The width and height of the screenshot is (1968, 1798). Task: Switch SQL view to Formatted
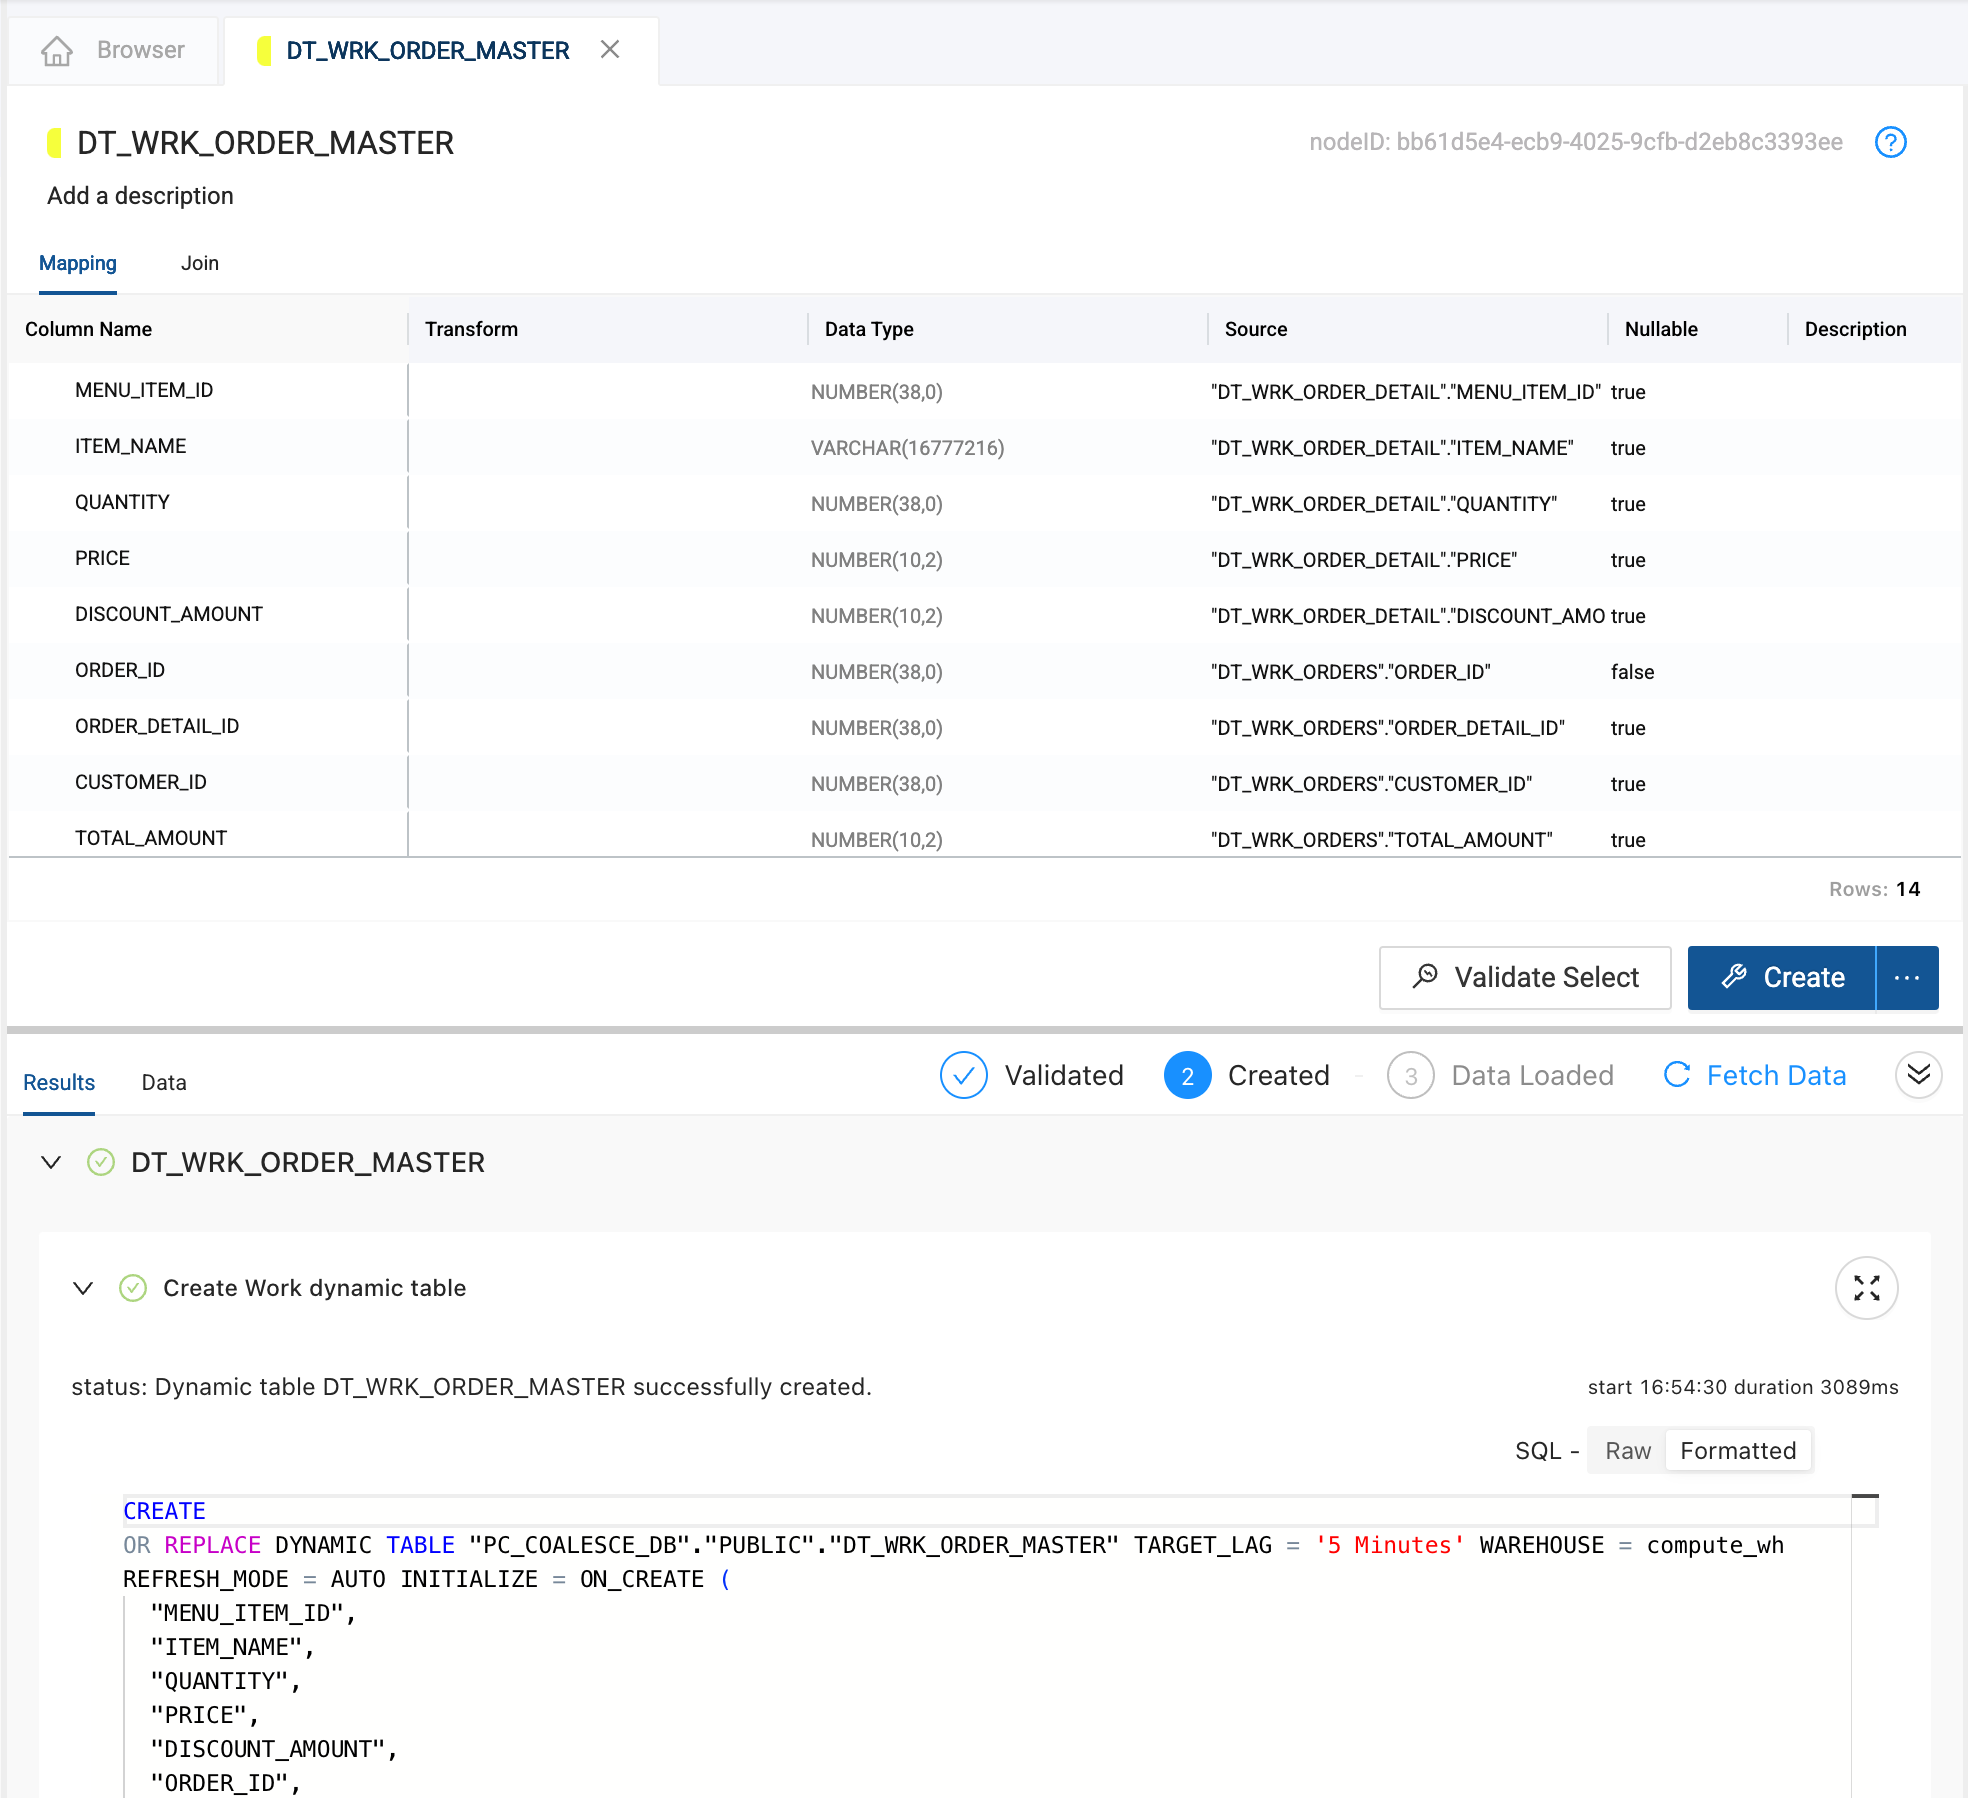[x=1738, y=1451]
